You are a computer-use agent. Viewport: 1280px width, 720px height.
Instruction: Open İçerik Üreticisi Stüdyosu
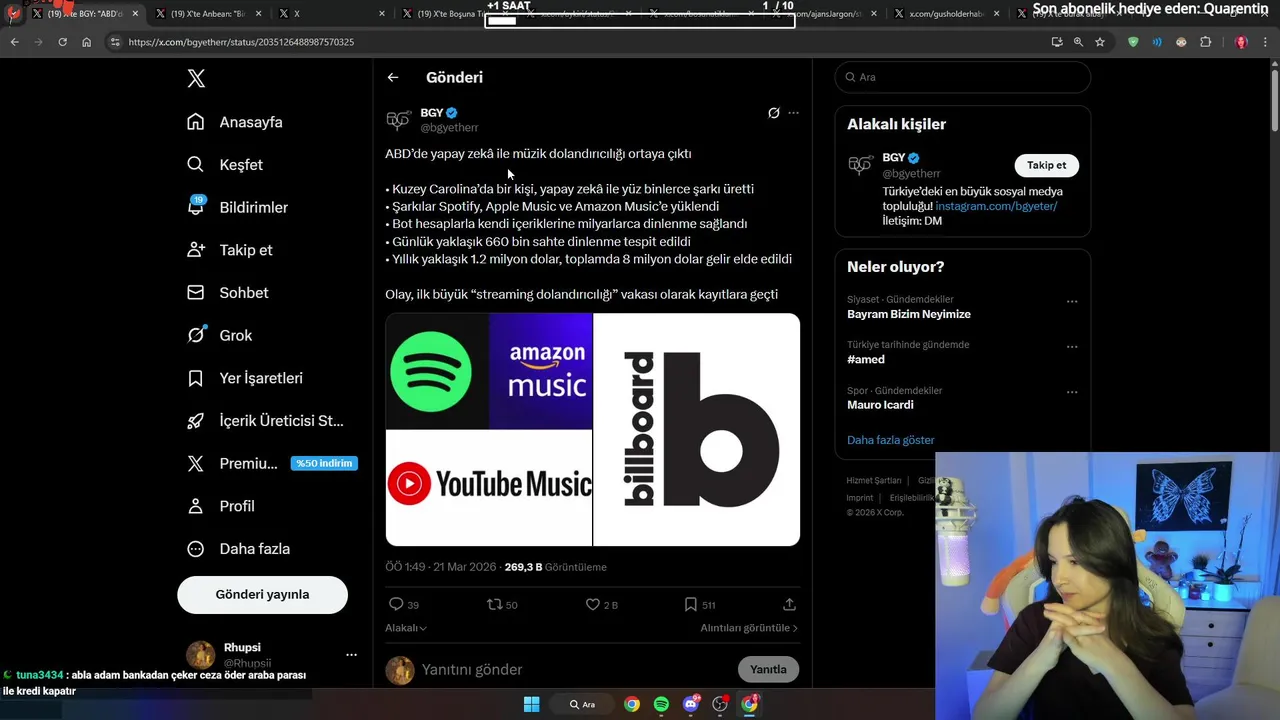(265, 421)
